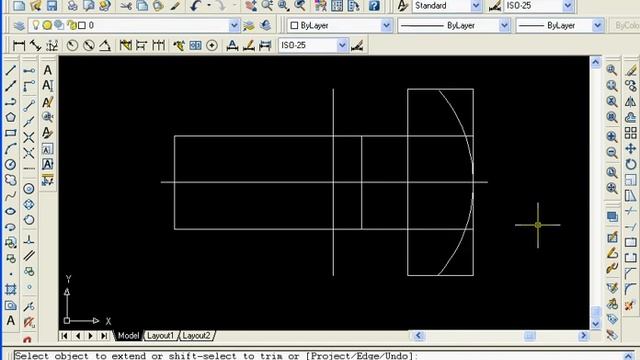Open ISO-25 dropdown in dimension toolbar
The image size is (640, 360).
point(342,45)
